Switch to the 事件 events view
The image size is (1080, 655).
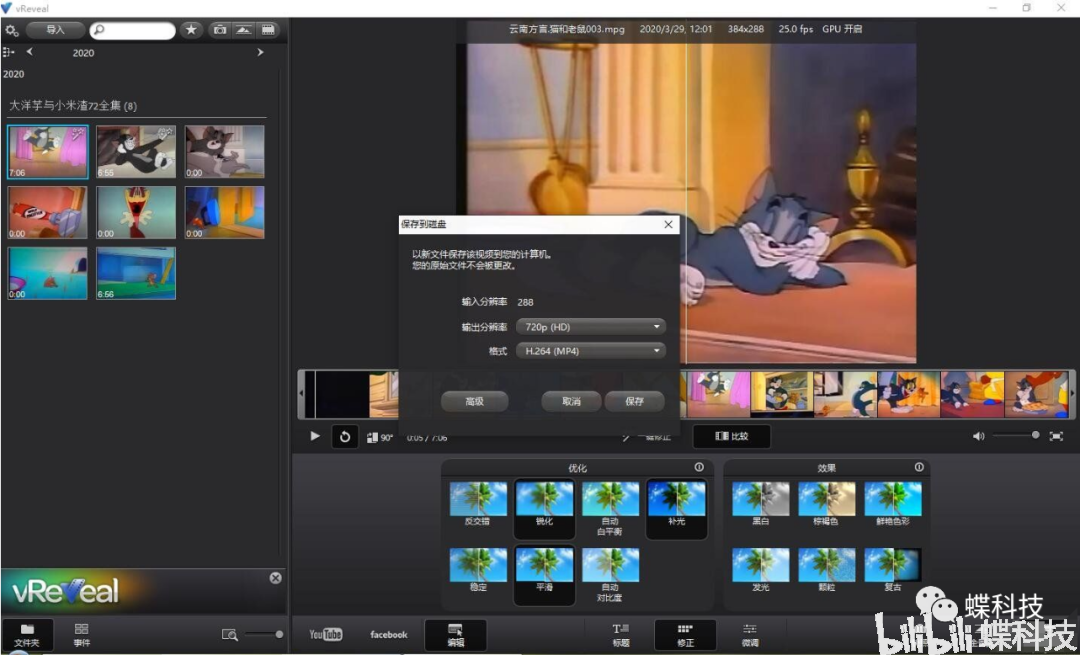click(x=82, y=634)
